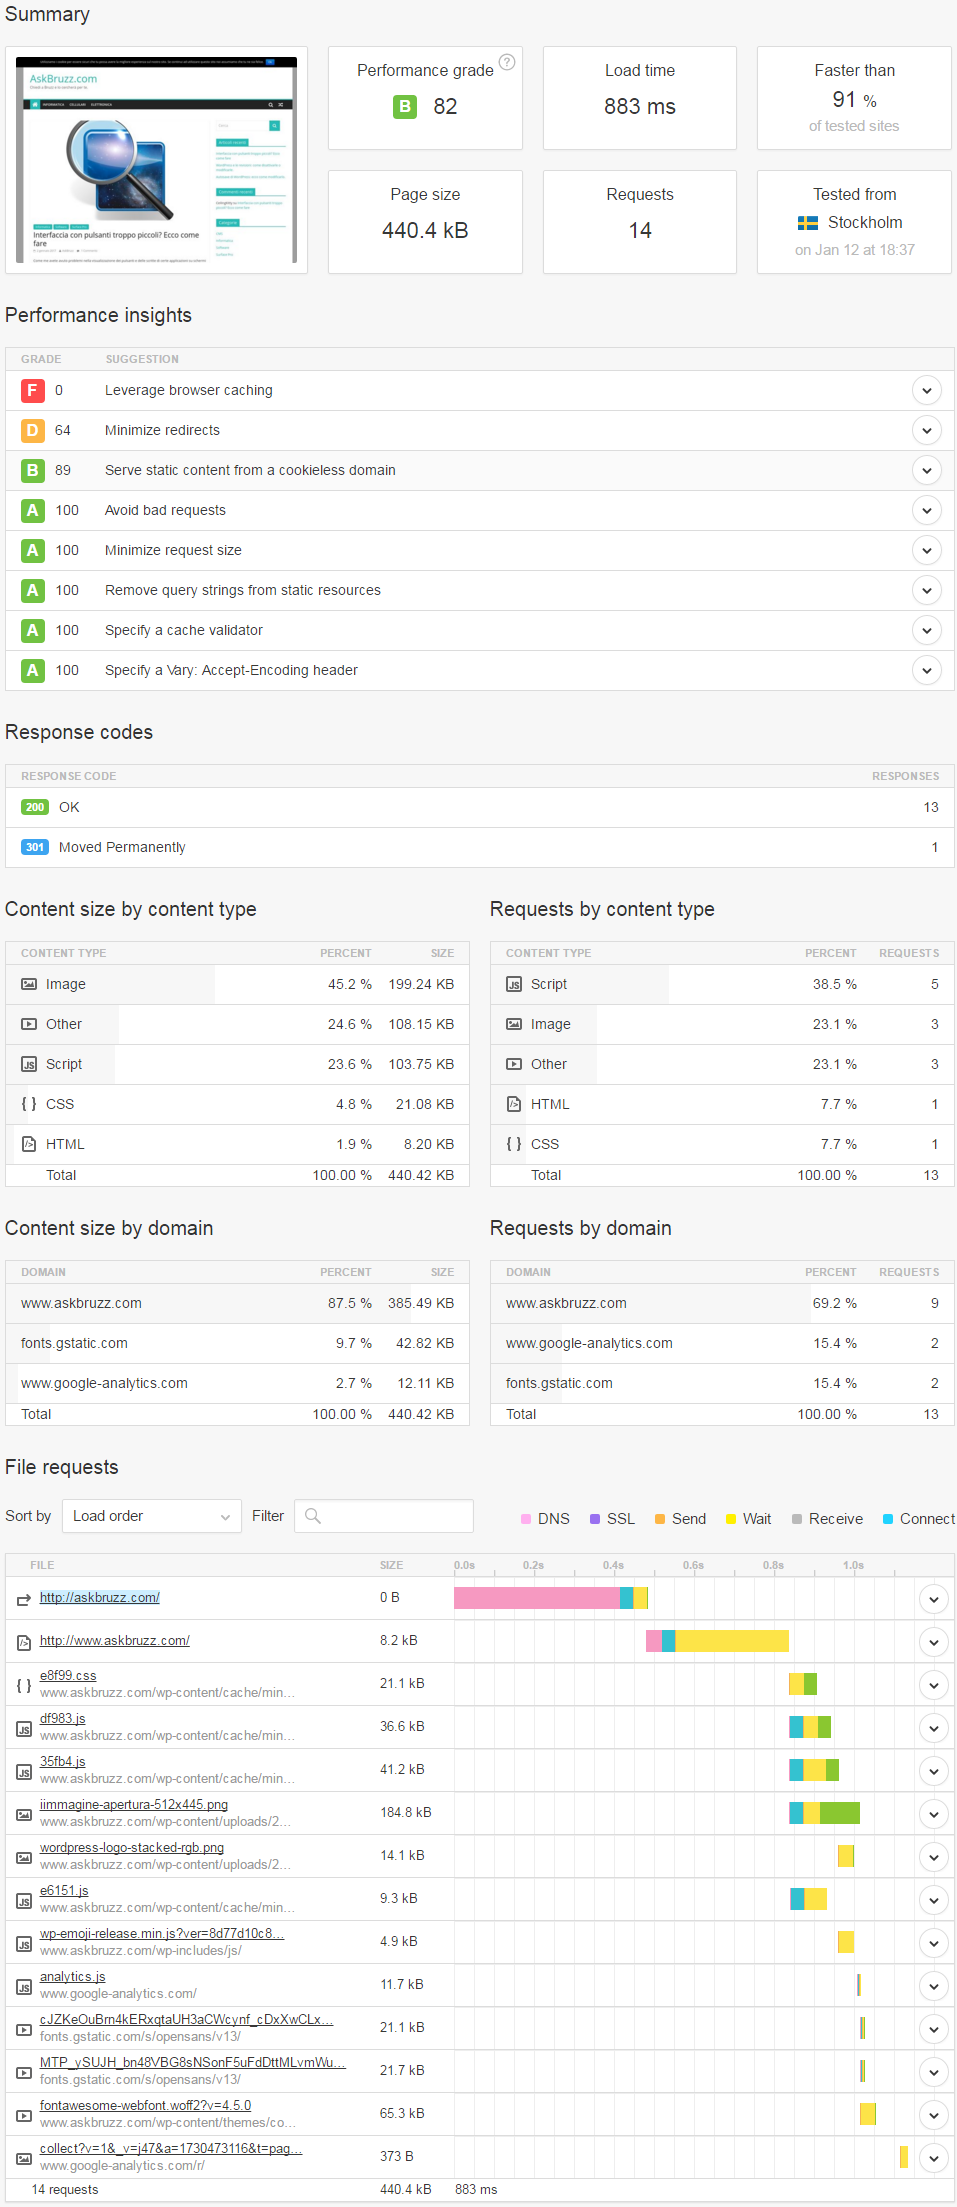The width and height of the screenshot is (957, 2207).
Task: Click the Sweden flag icon beside Stockholm
Action: [808, 223]
